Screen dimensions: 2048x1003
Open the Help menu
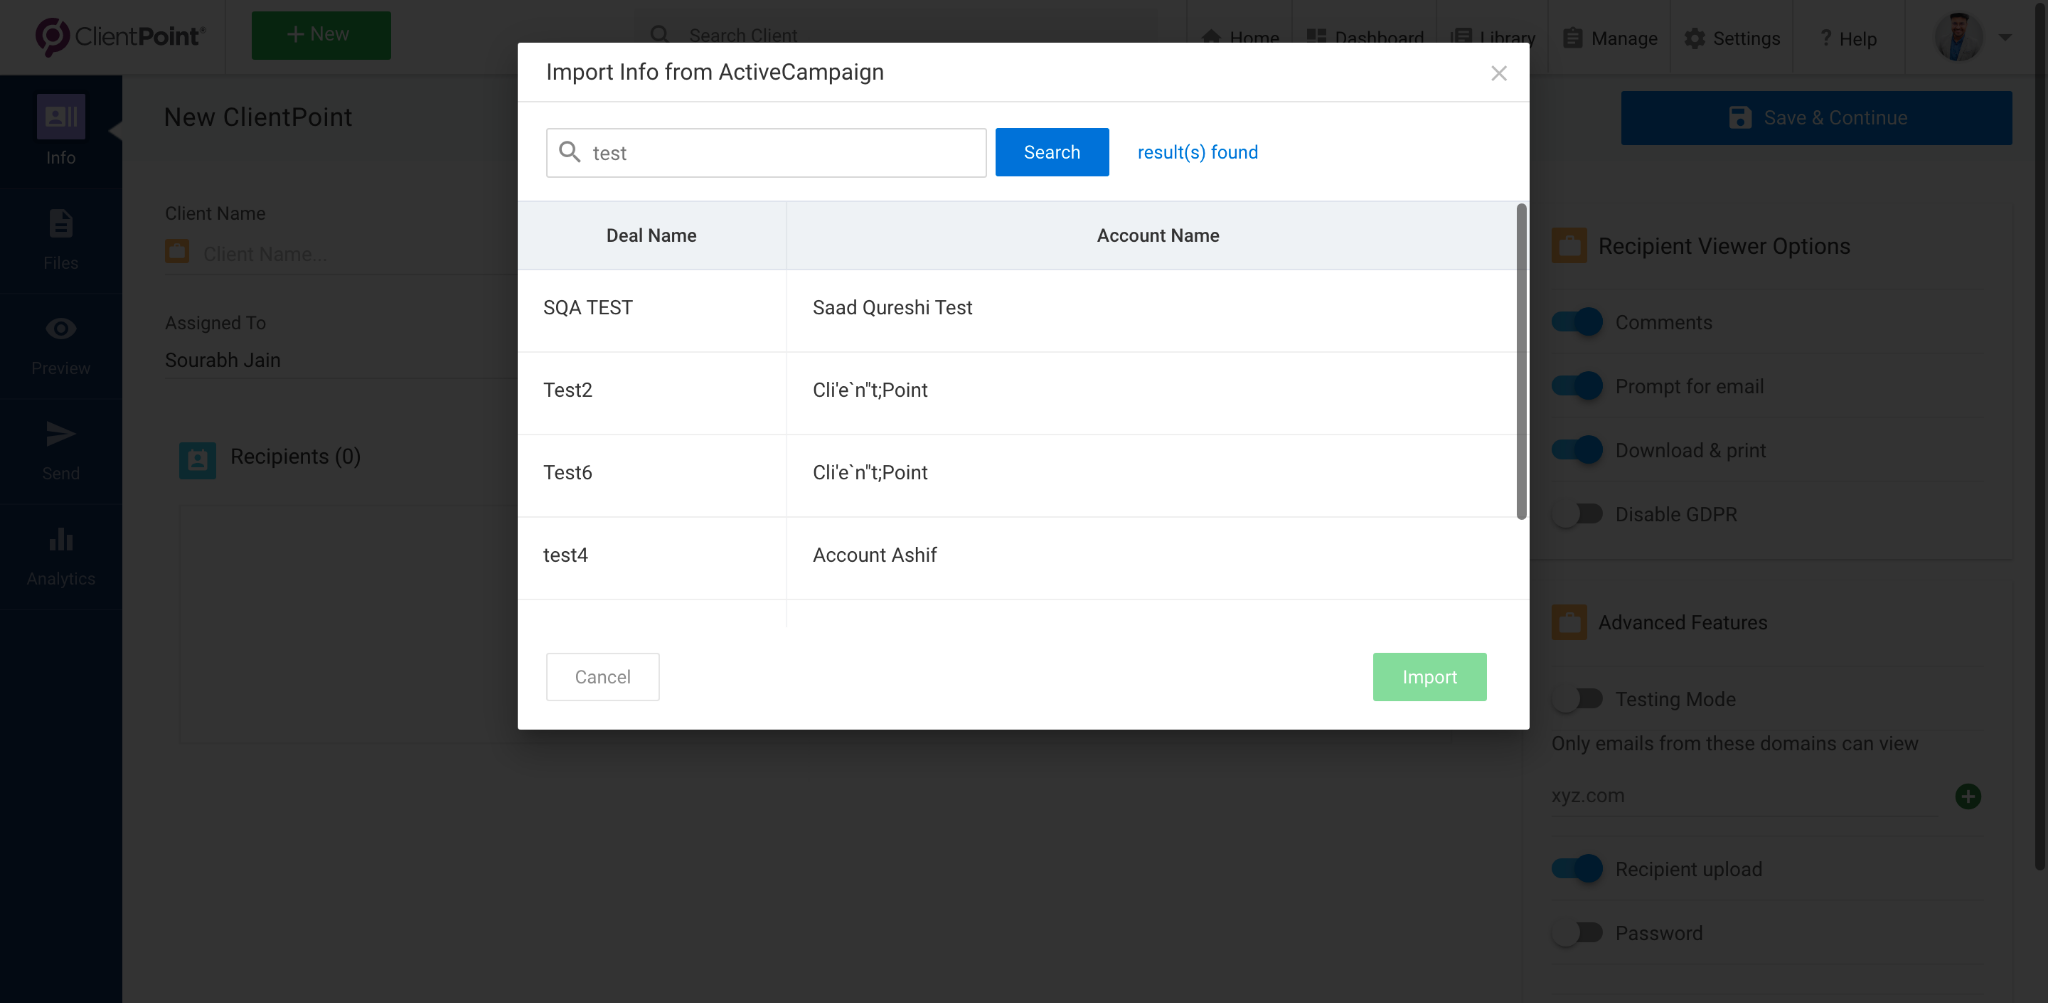click(1848, 38)
